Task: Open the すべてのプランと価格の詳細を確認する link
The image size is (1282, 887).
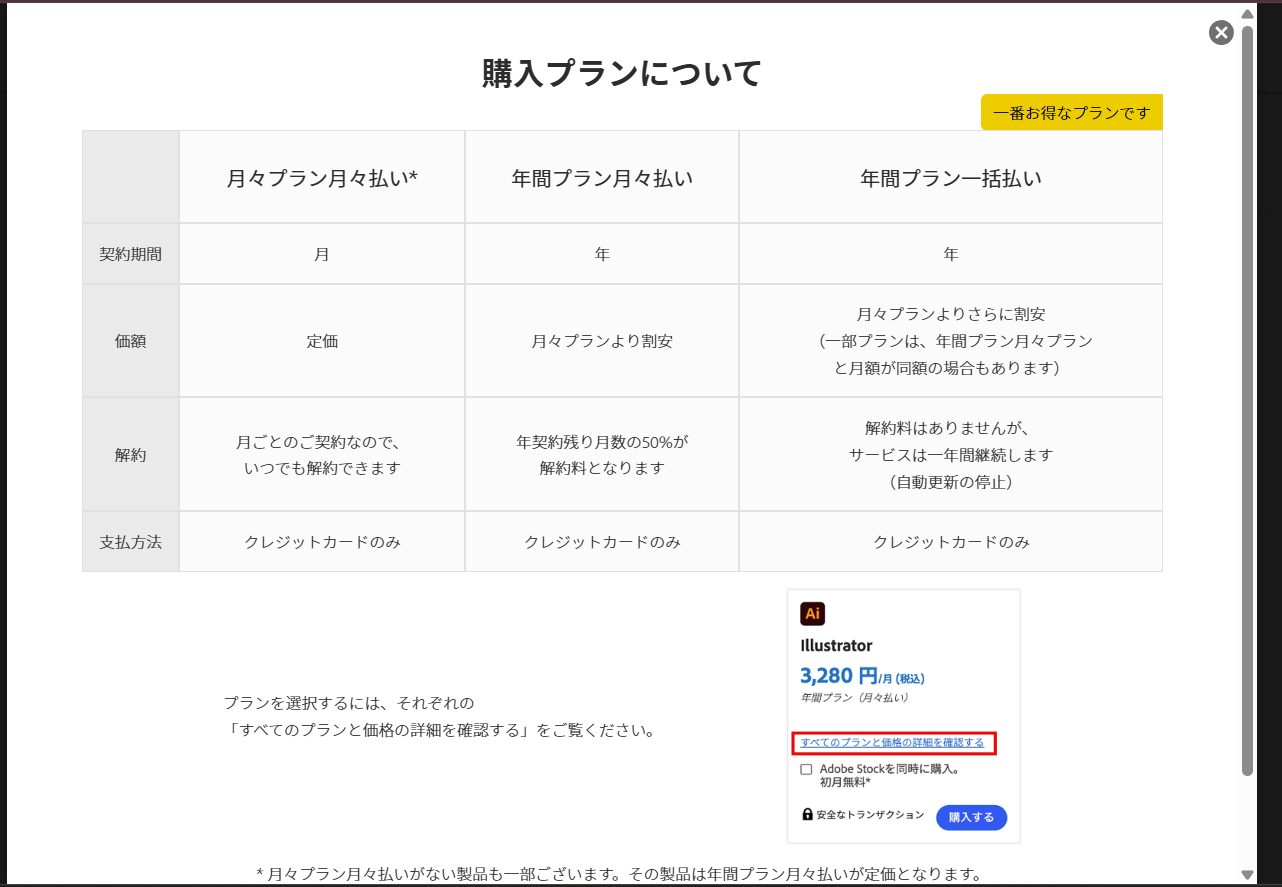Action: pyautogui.click(x=892, y=743)
